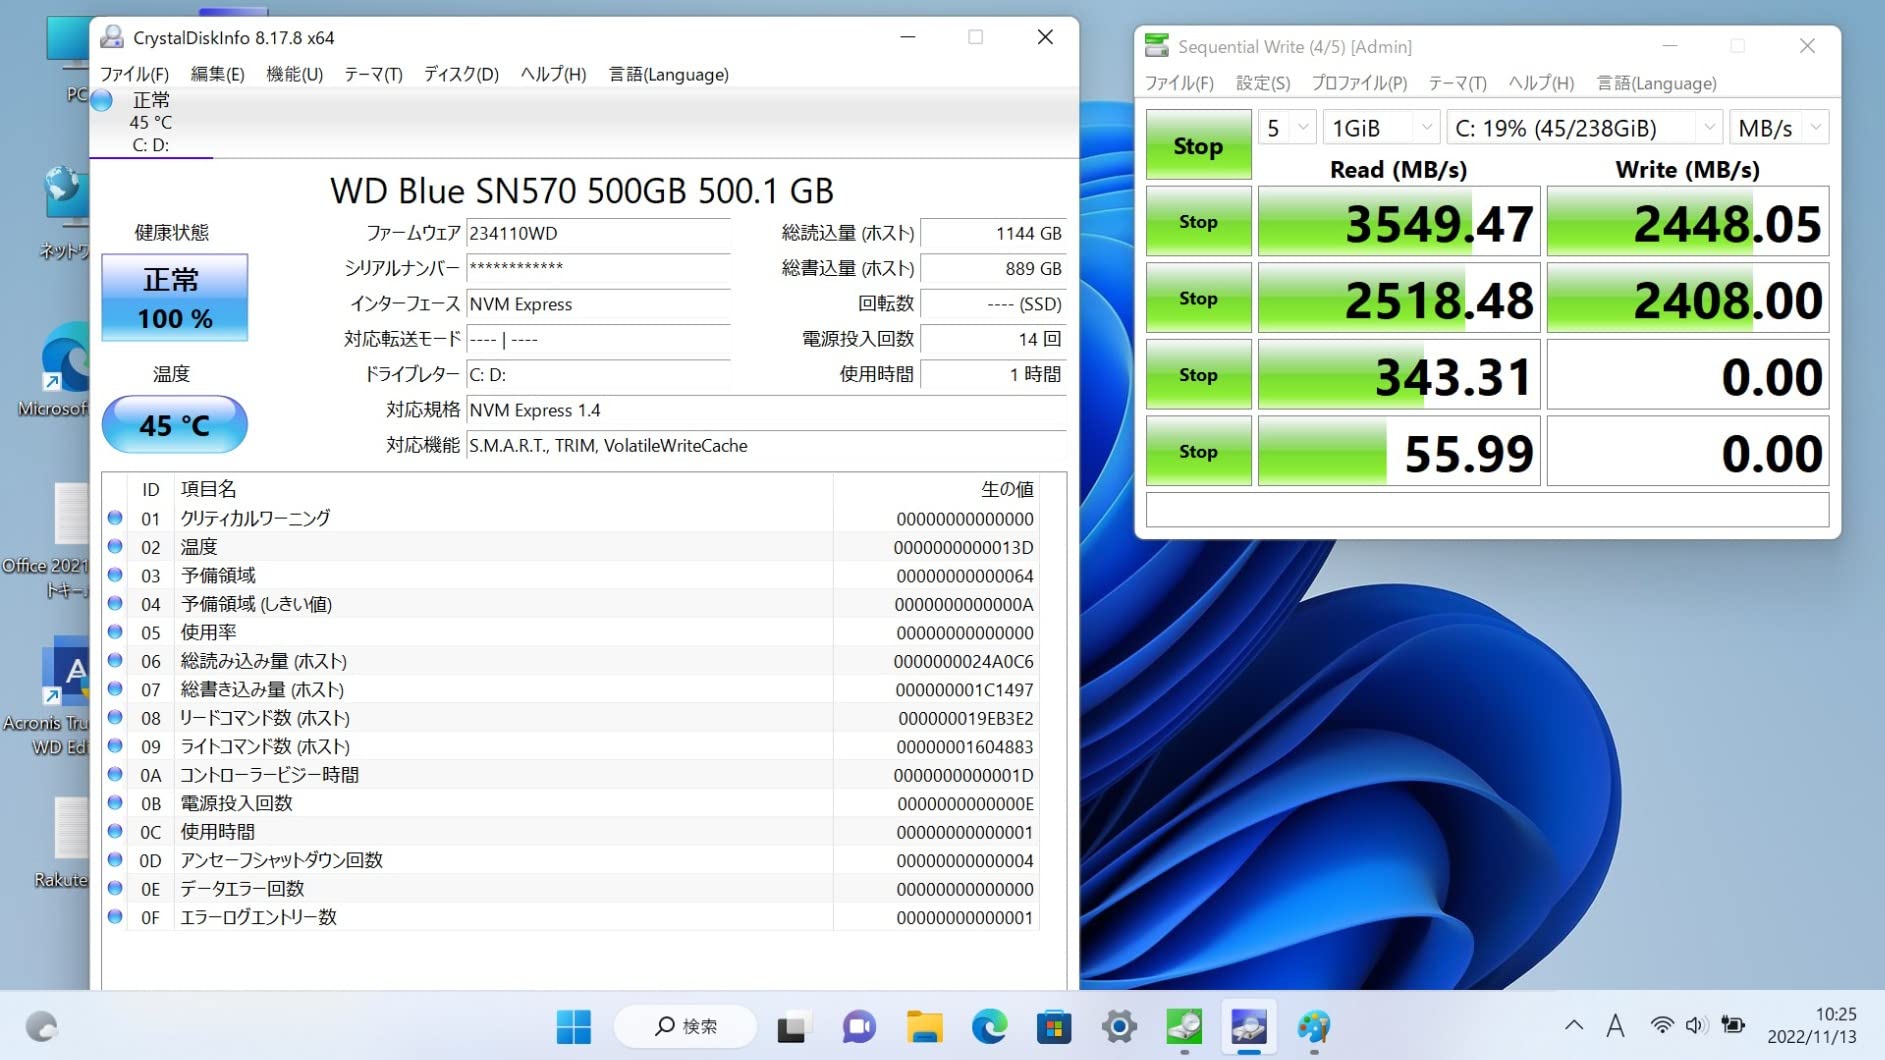1885x1060 pixels.
Task: Open the Microsoft Edge taskbar icon
Action: [x=989, y=1027]
